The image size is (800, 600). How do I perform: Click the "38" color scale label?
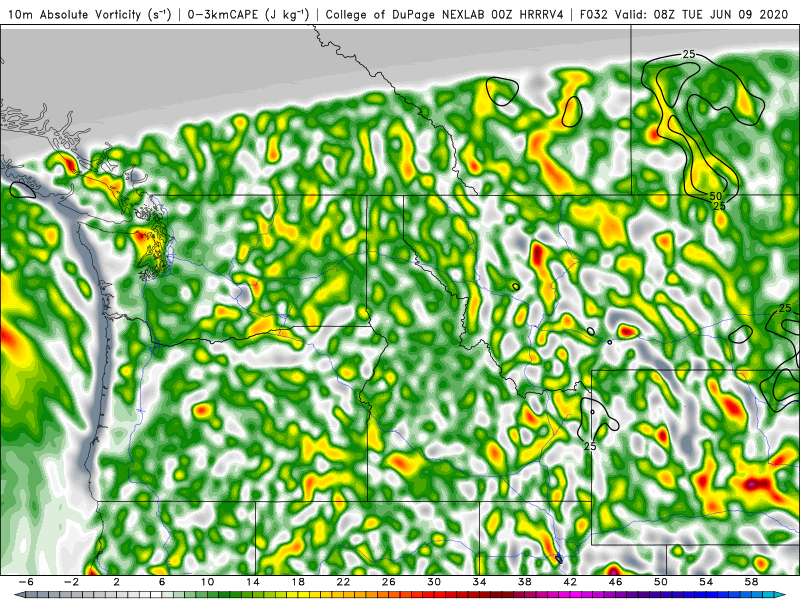point(524,582)
